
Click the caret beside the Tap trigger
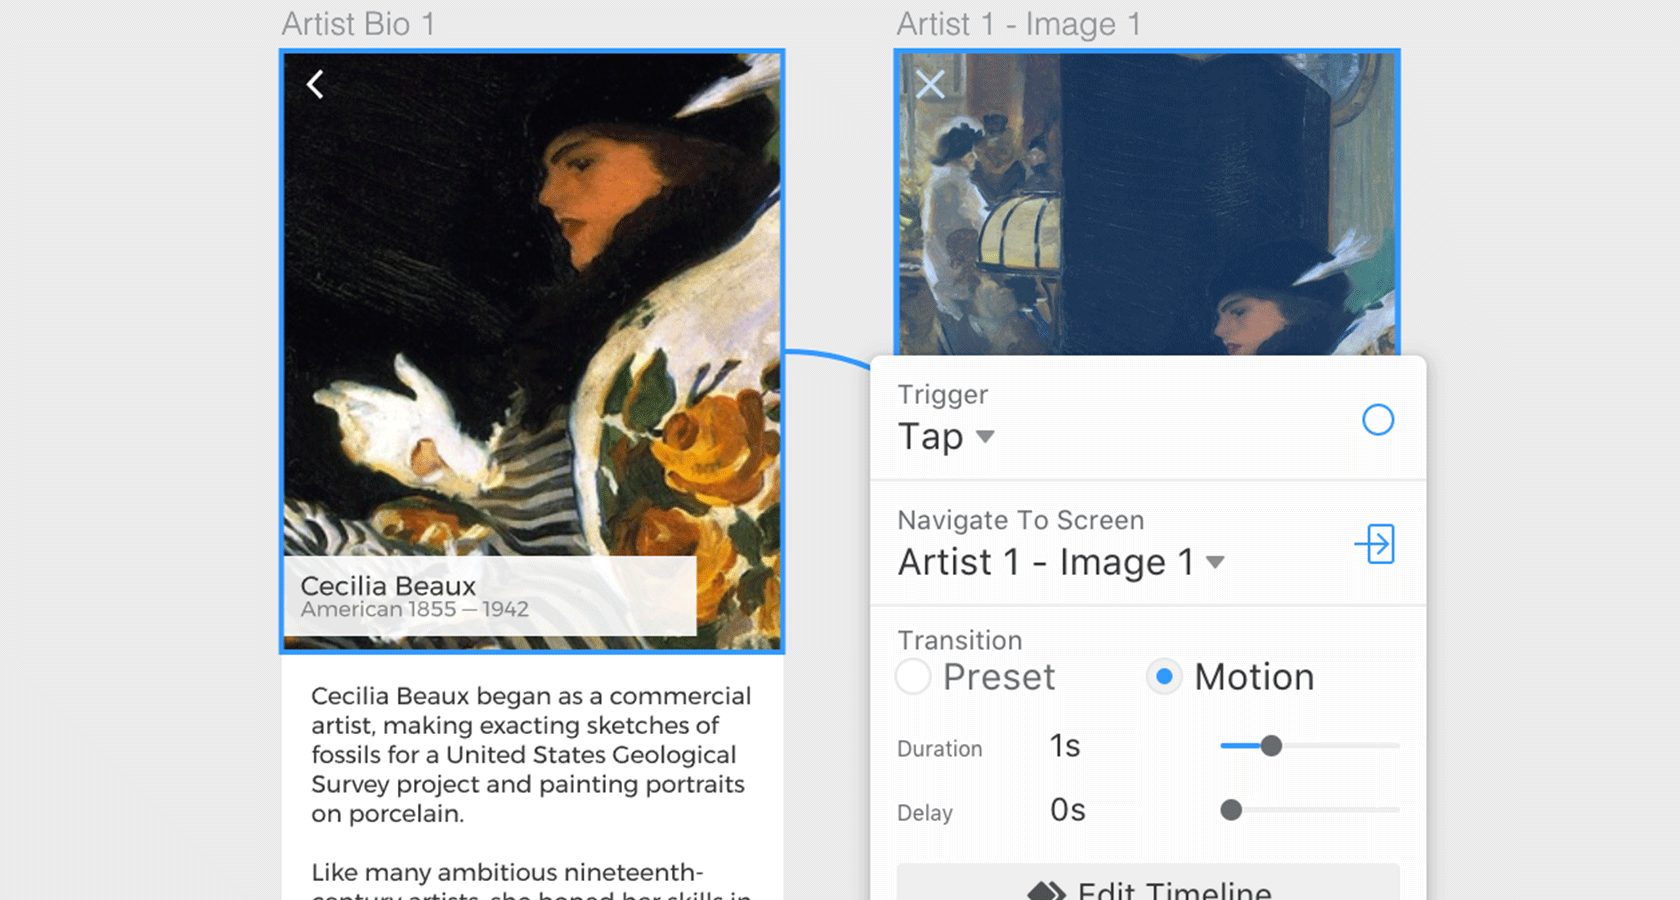click(x=986, y=438)
